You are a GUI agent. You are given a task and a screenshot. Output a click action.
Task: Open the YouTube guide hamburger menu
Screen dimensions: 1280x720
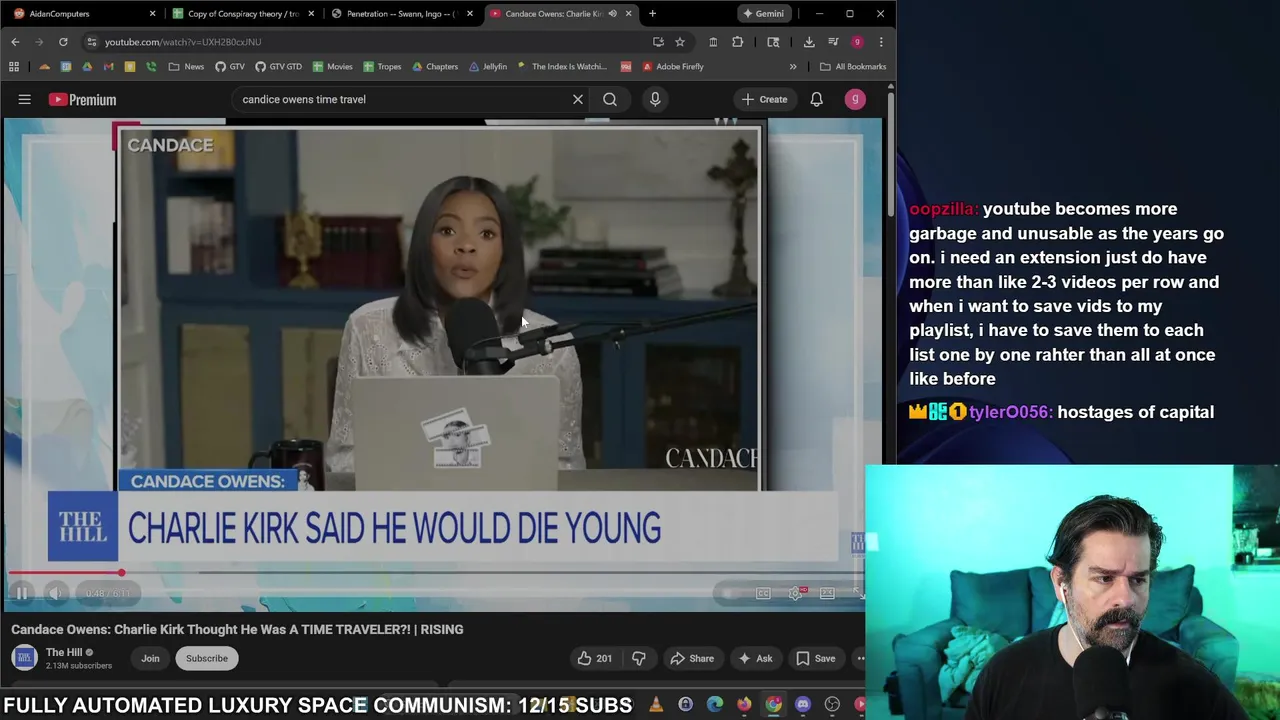point(25,99)
